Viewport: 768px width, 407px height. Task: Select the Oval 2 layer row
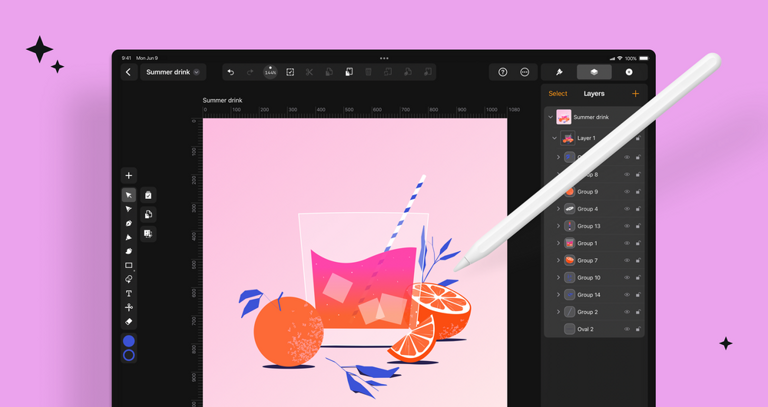coord(594,329)
